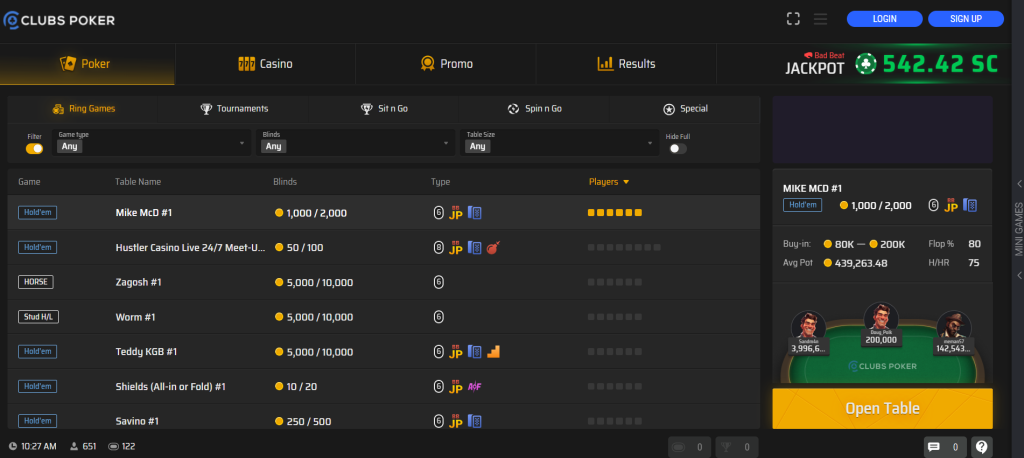Click the Mike McD #1 players fill indicator

click(x=615, y=213)
